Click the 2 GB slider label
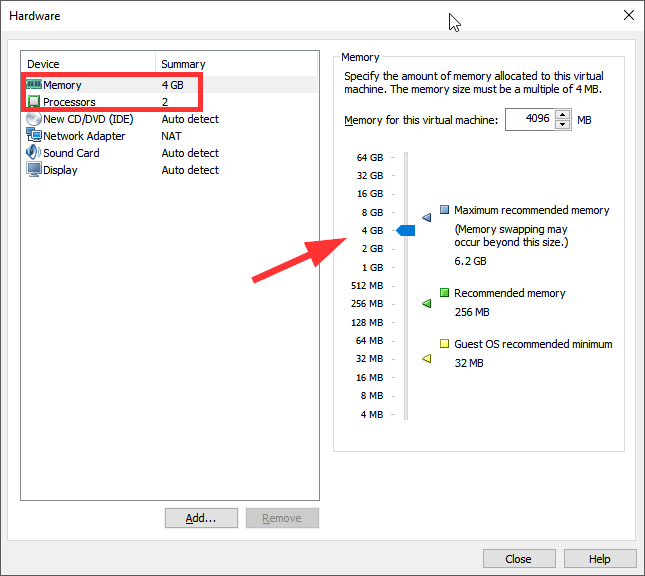 click(372, 249)
